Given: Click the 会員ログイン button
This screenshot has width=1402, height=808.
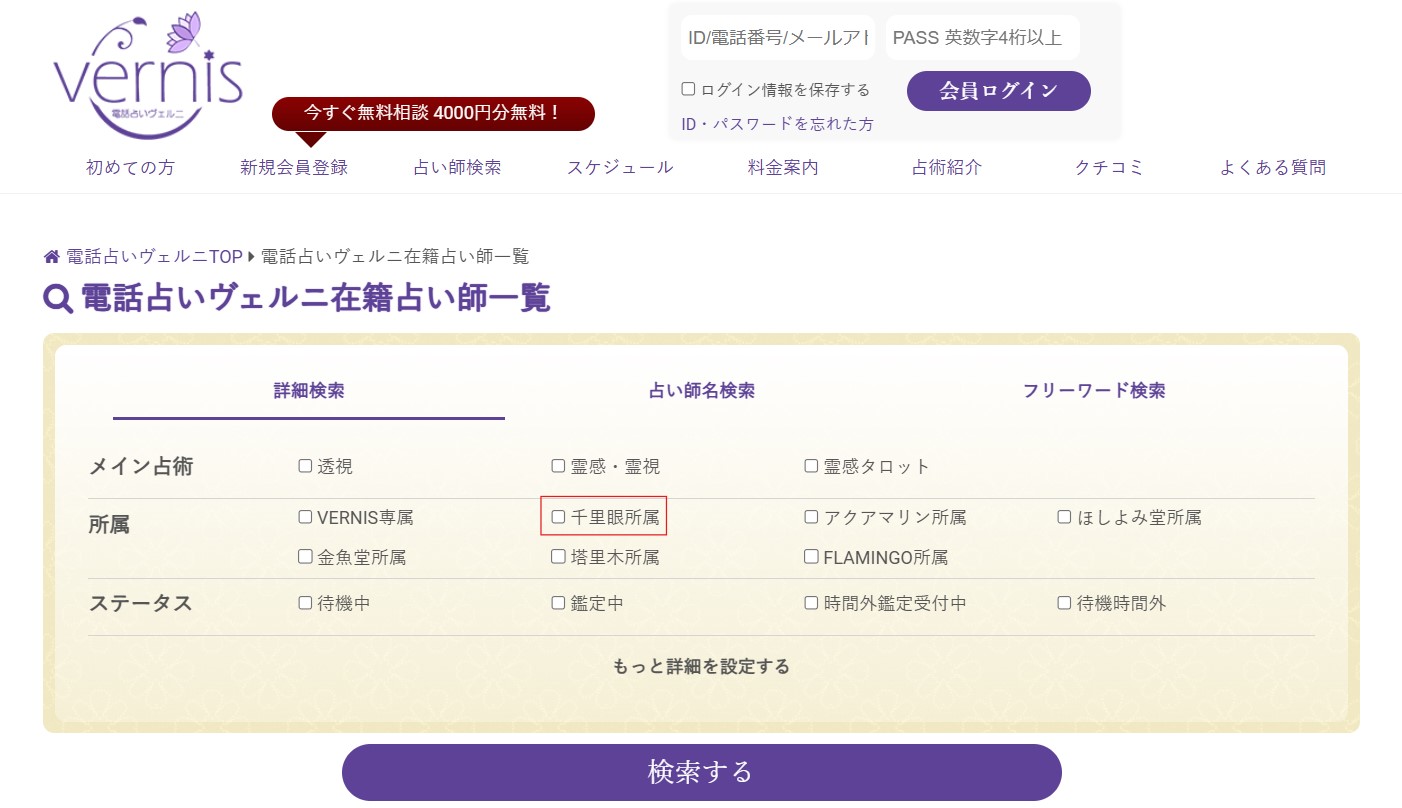Looking at the screenshot, I should pyautogui.click(x=997, y=90).
